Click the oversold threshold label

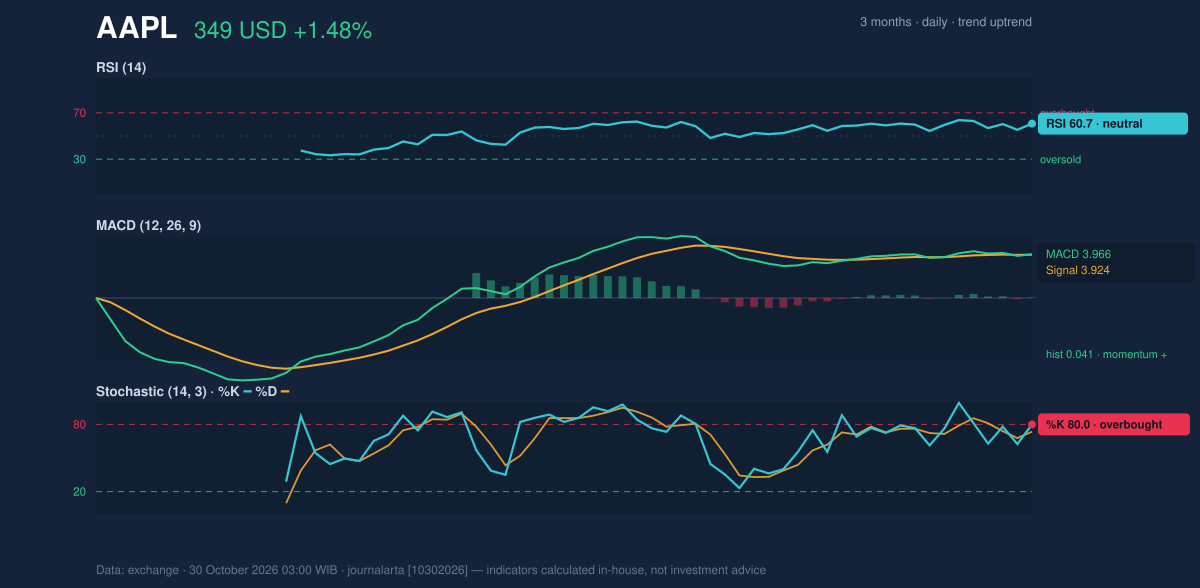[x=1060, y=159]
